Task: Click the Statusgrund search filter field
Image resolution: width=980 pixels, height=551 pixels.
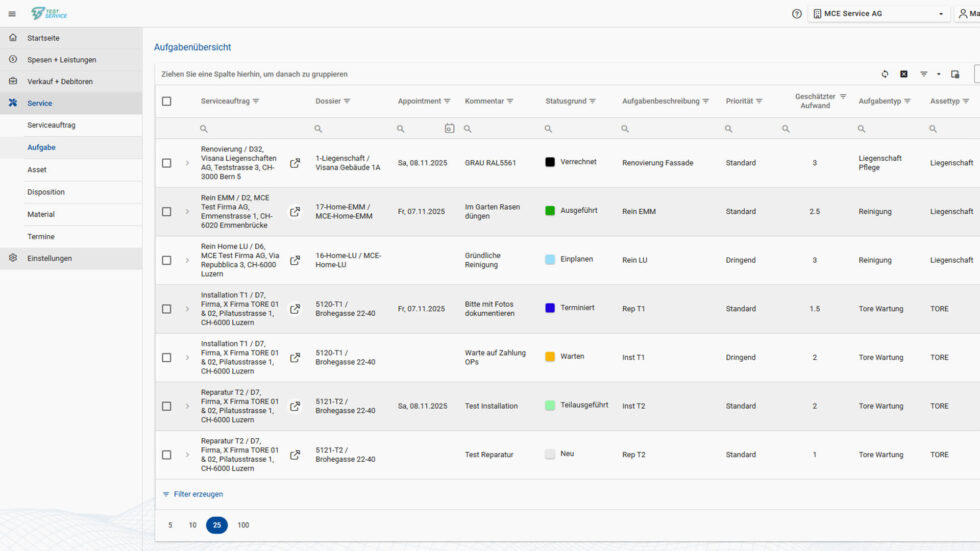Action: 579,129
